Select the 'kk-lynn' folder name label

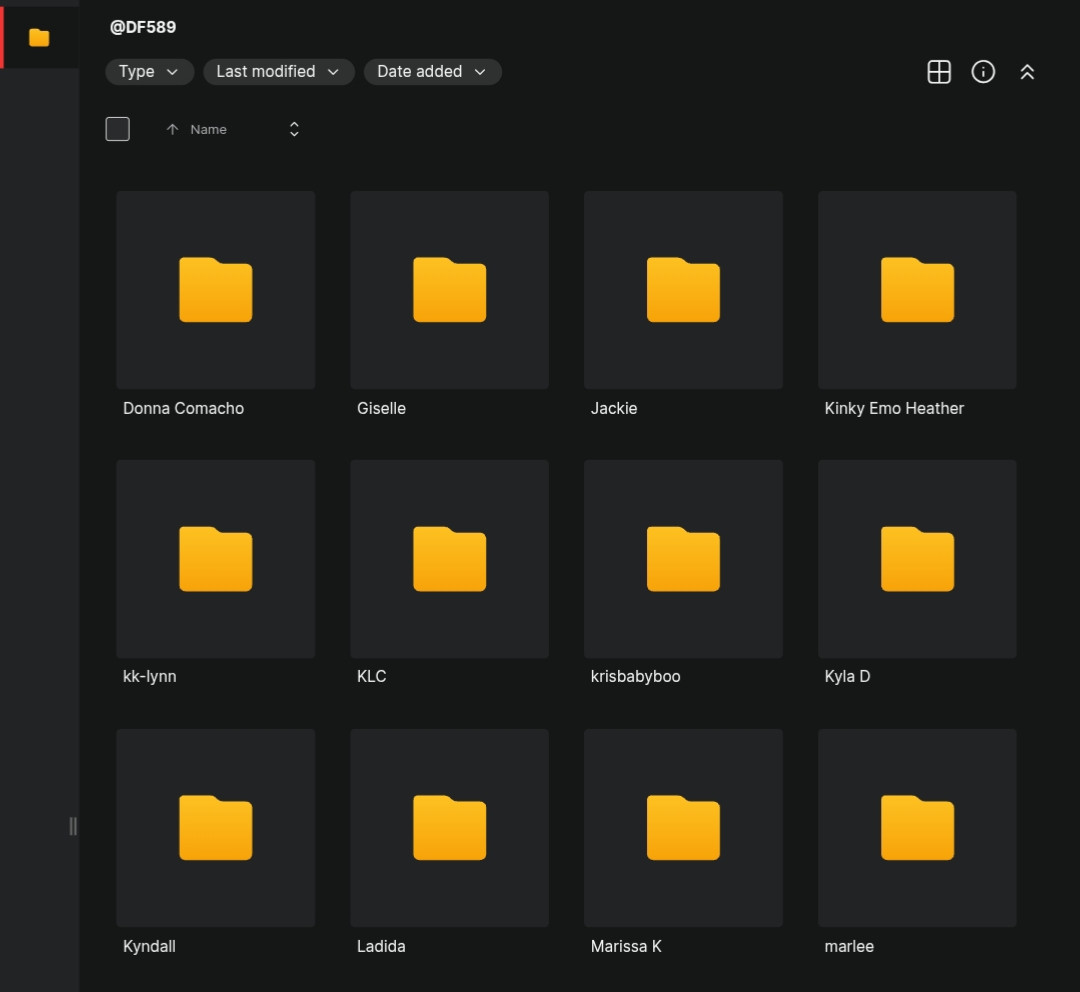pyautogui.click(x=149, y=676)
